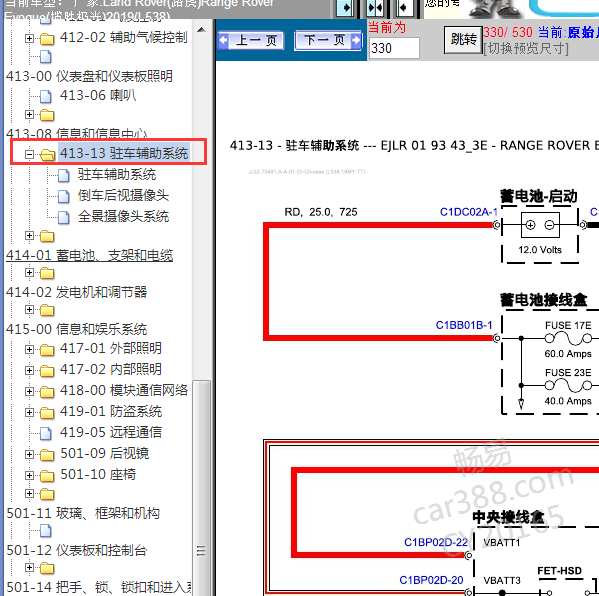Viewport: 599px width, 596px height.
Task: Expand the 417-01 外部照明 node
Action: tap(29, 349)
